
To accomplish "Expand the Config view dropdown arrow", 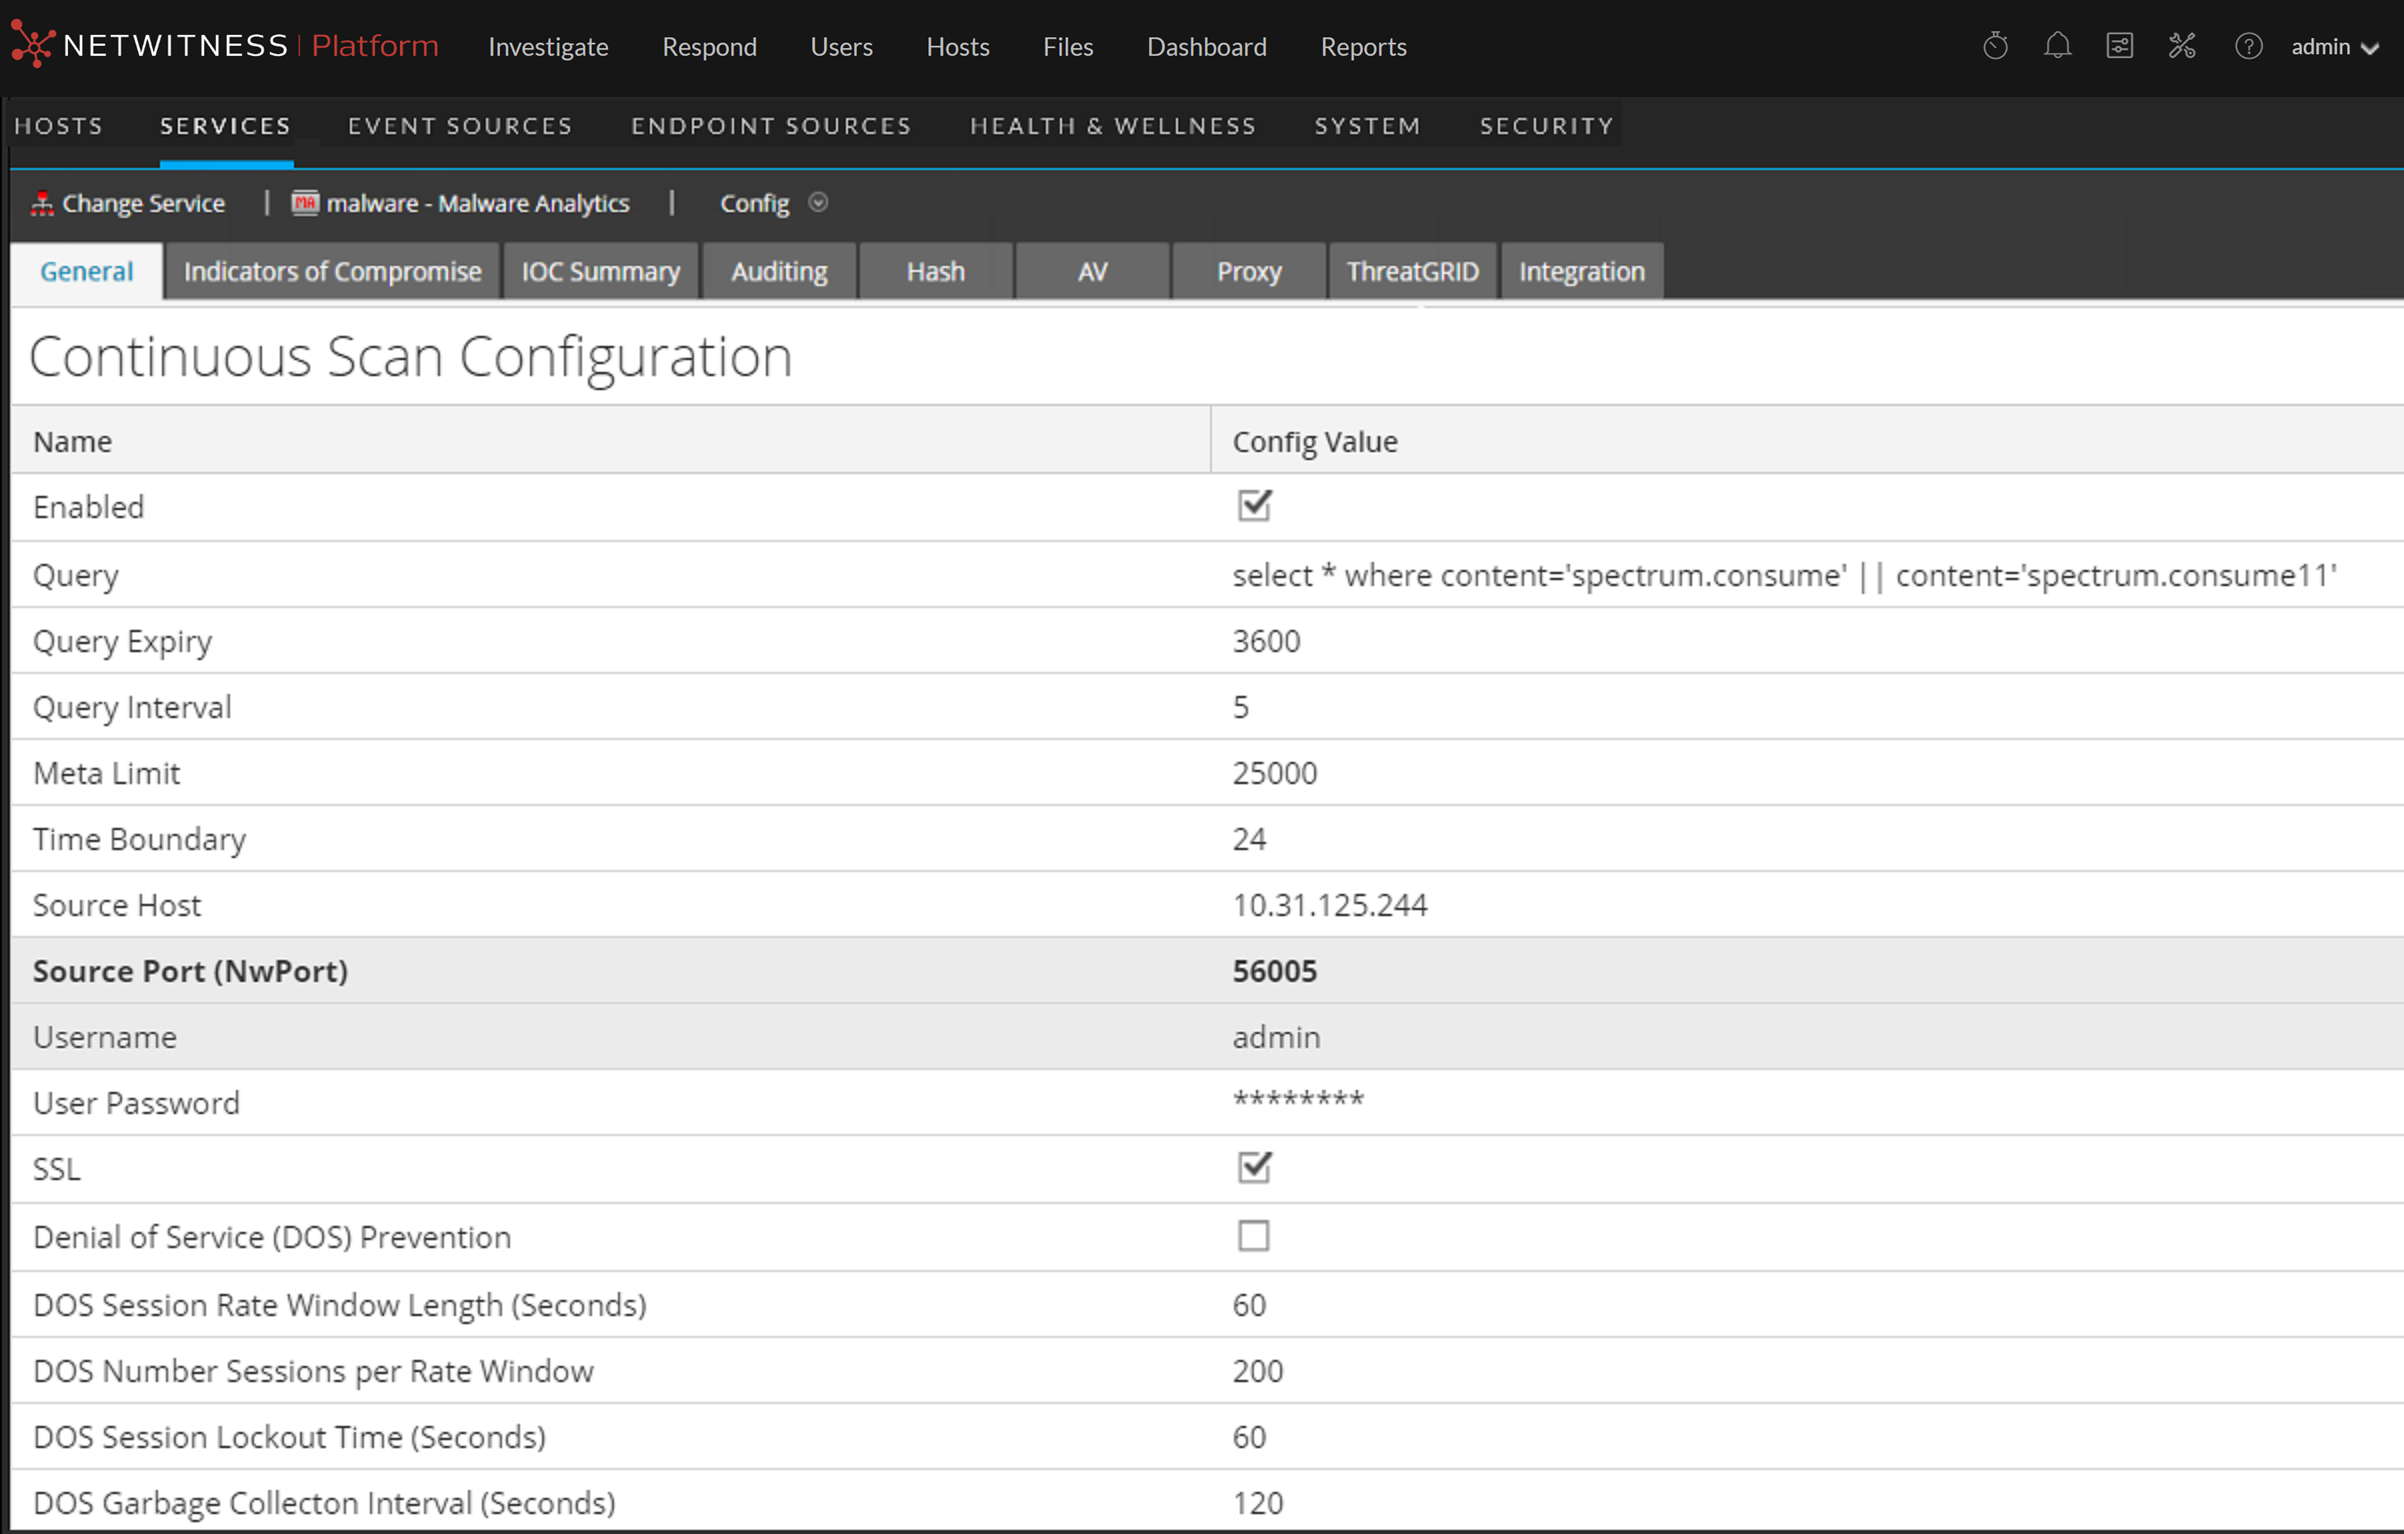I will (x=818, y=203).
